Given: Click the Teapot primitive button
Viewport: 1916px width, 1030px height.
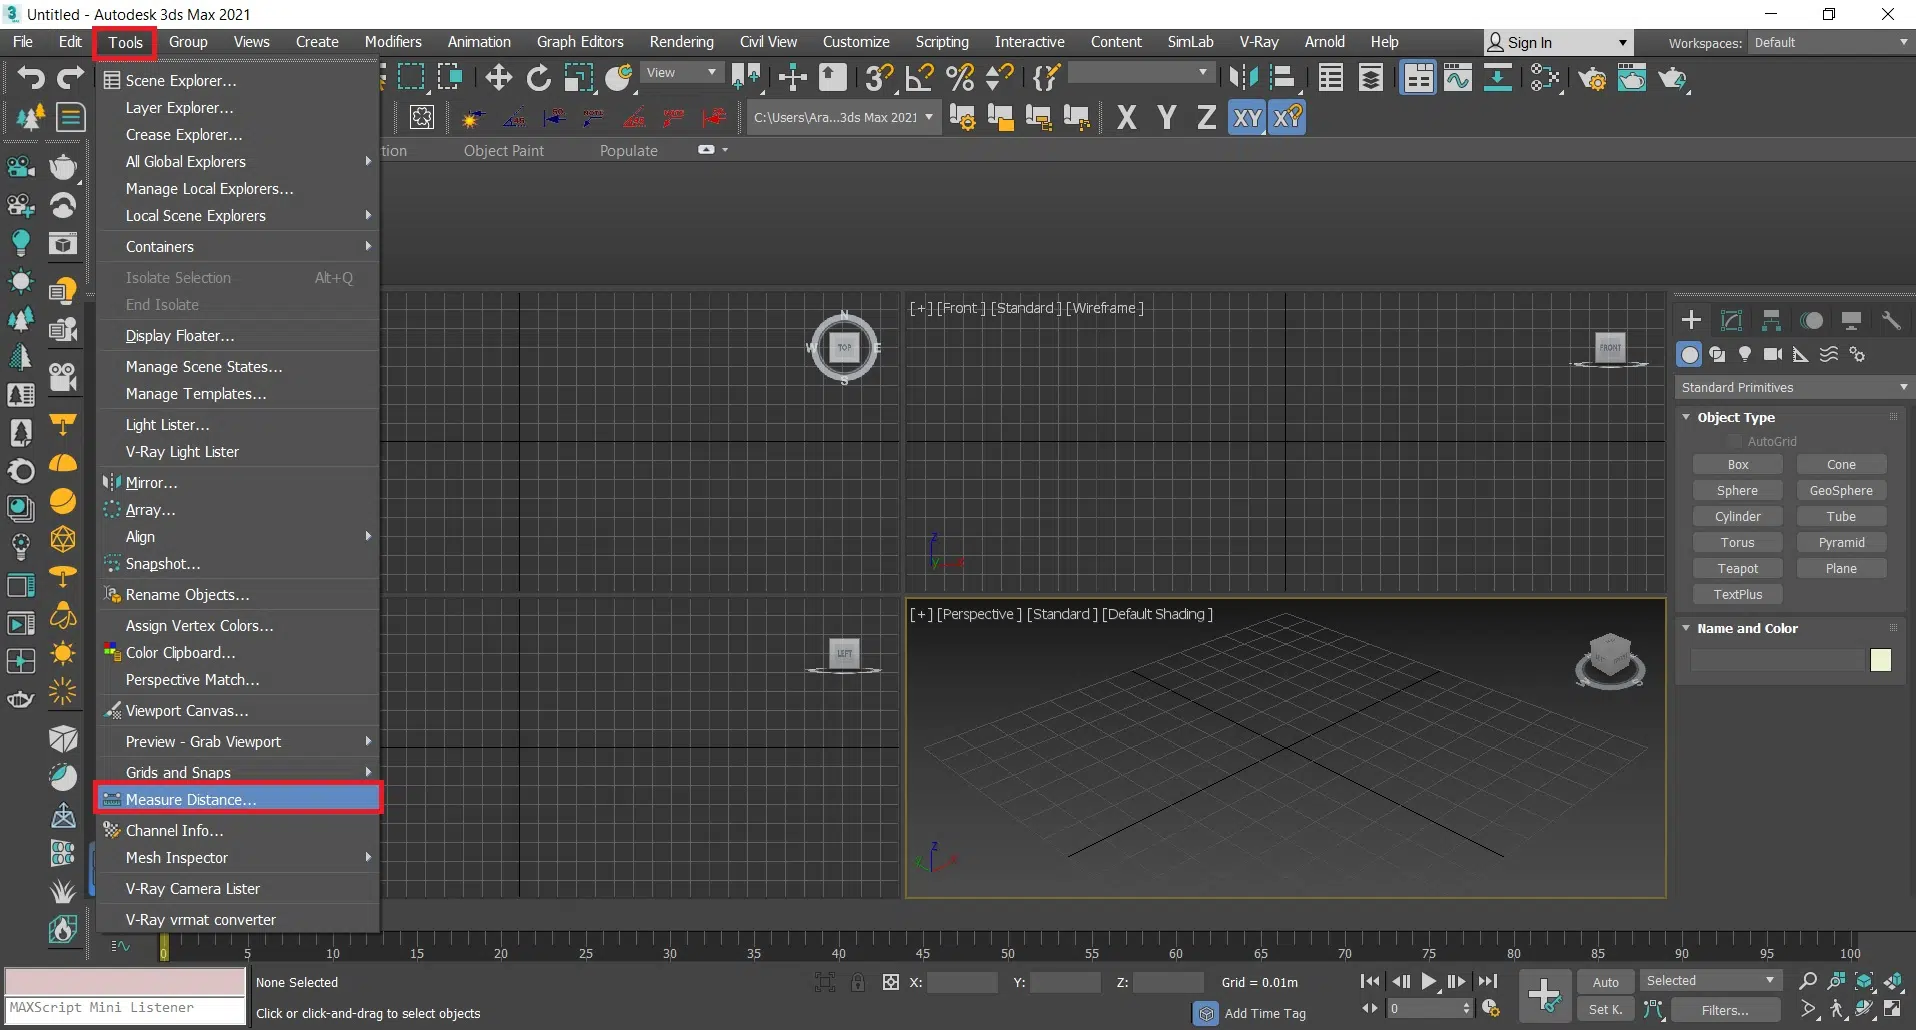Looking at the screenshot, I should (x=1737, y=568).
